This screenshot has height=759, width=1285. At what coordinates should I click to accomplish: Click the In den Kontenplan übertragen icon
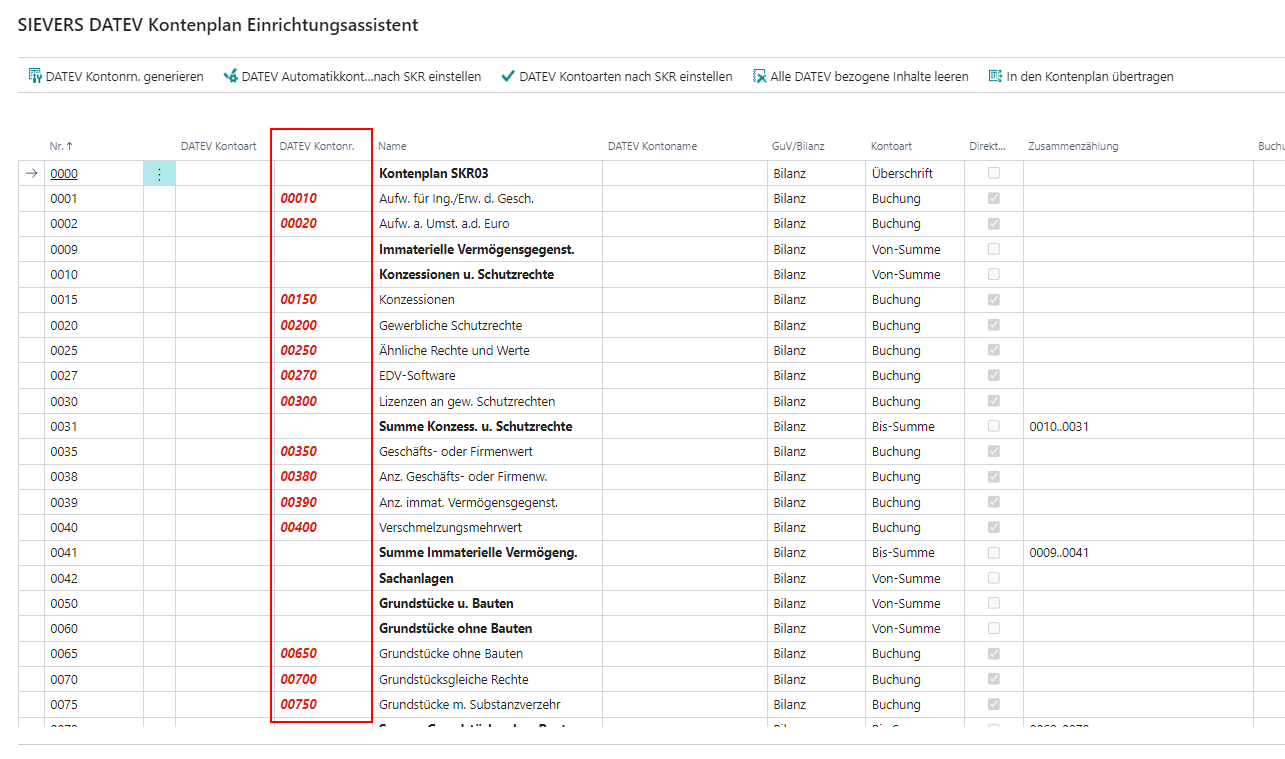pos(995,76)
